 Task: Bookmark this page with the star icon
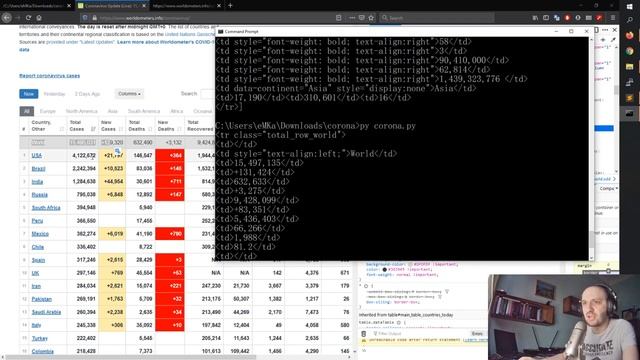click(371, 18)
